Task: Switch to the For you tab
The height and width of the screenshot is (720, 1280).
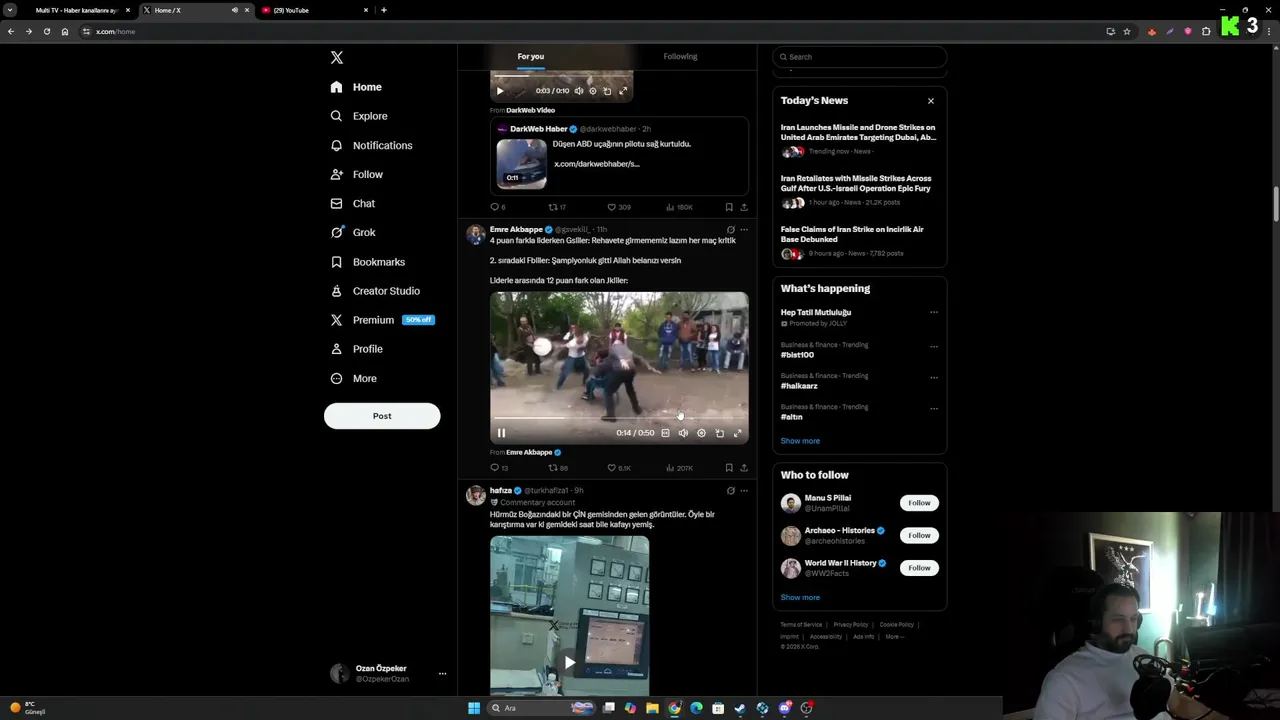Action: 531,57
